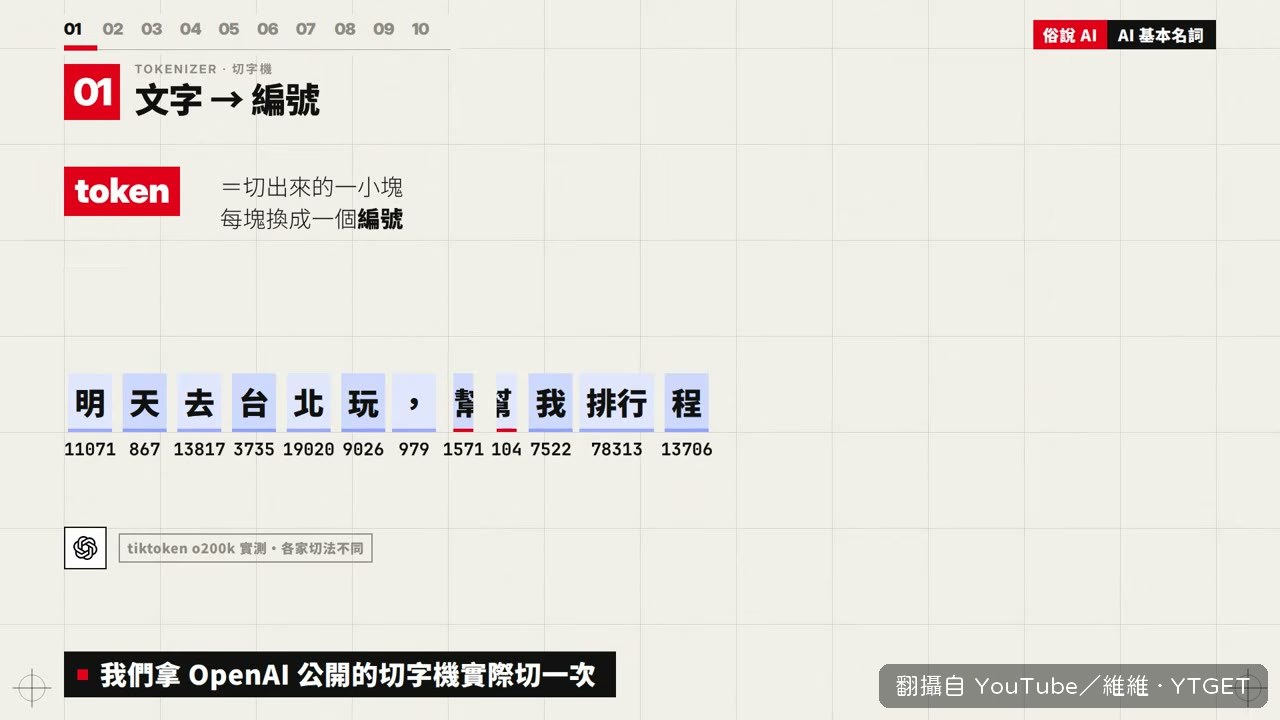Select the token ID 1571
1280x720 pixels.
click(464, 450)
